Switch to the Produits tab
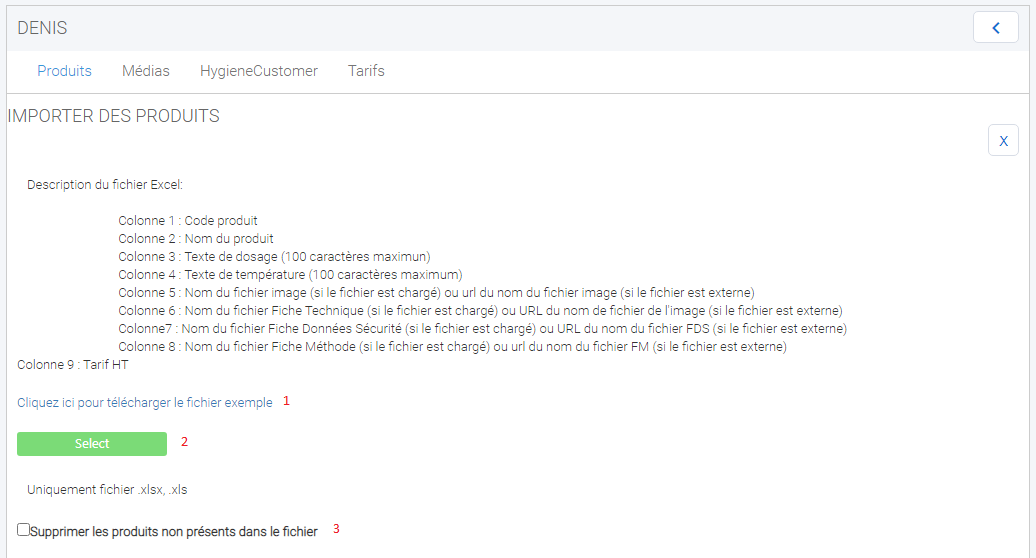This screenshot has width=1036, height=558. (64, 71)
